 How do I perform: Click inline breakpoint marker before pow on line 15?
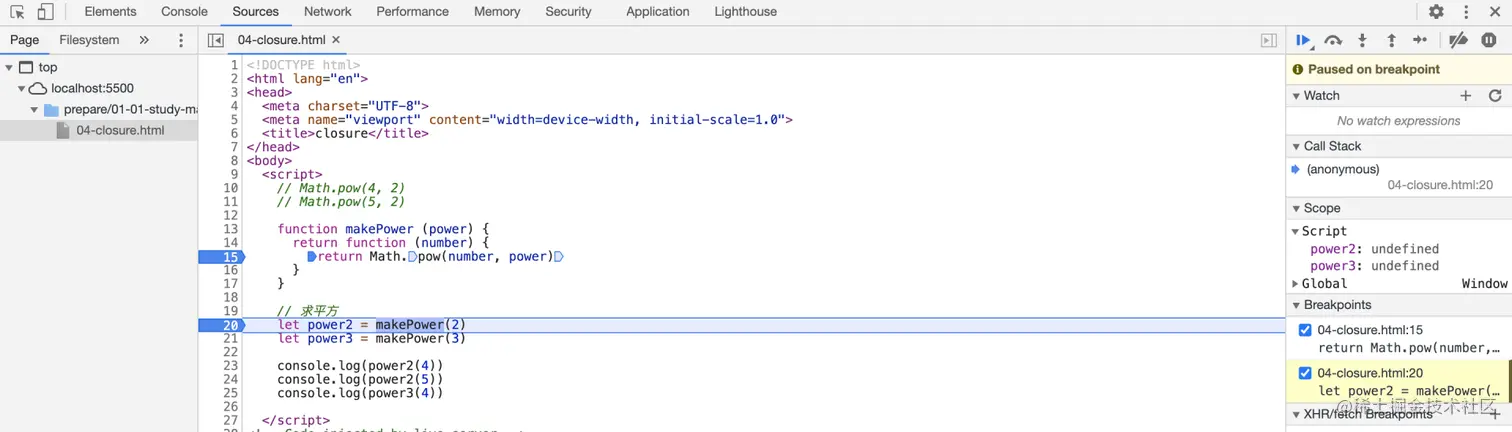click(412, 257)
